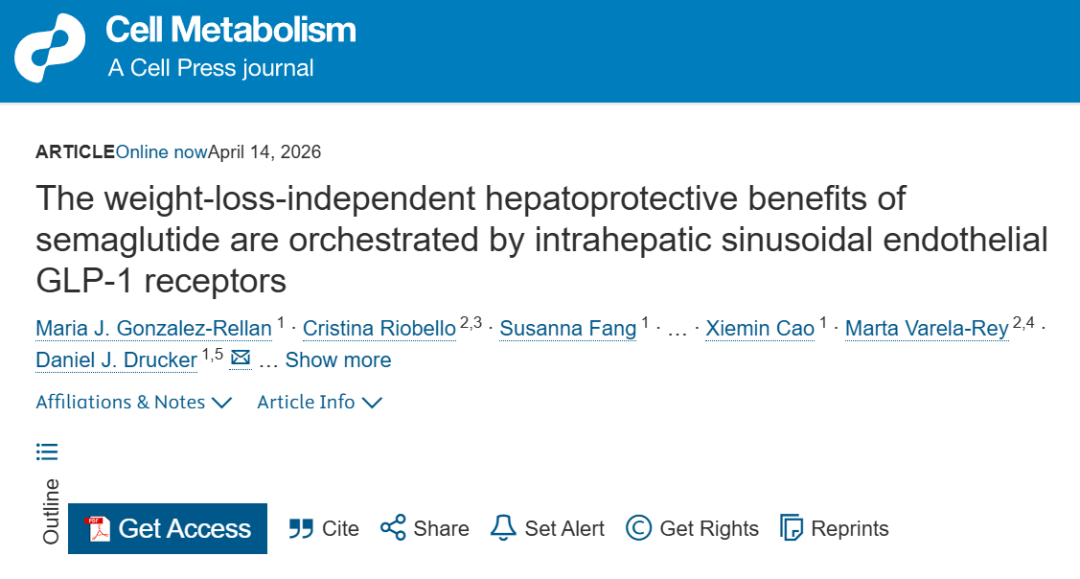The image size is (1080, 579).
Task: Click the Cite quotation mark icon
Action: [x=300, y=529]
